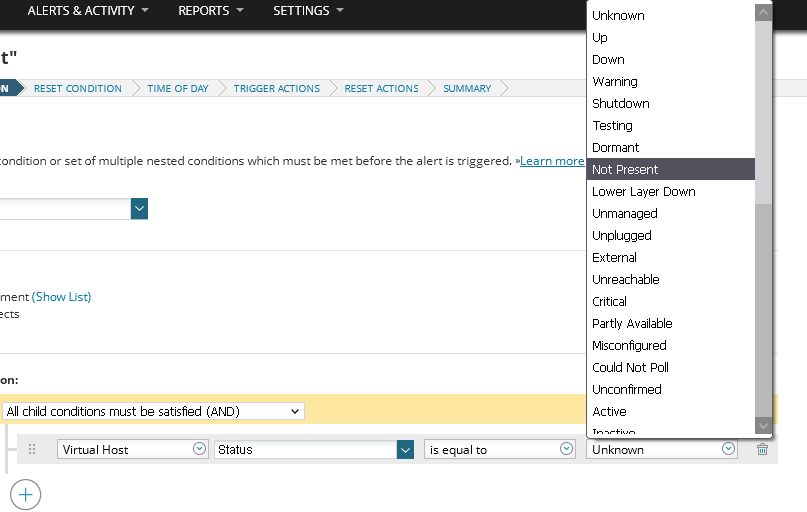Grab the condition row drag handle
Screen dimensions: 807x512
[x=32, y=449]
